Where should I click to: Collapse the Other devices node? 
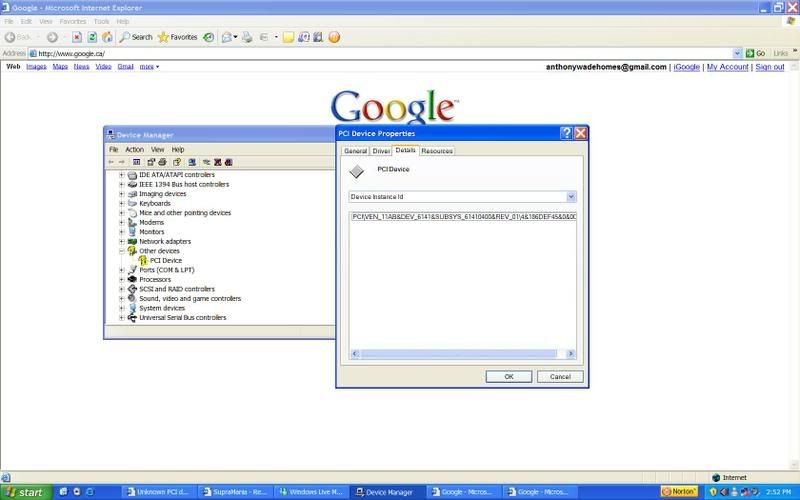click(121, 251)
